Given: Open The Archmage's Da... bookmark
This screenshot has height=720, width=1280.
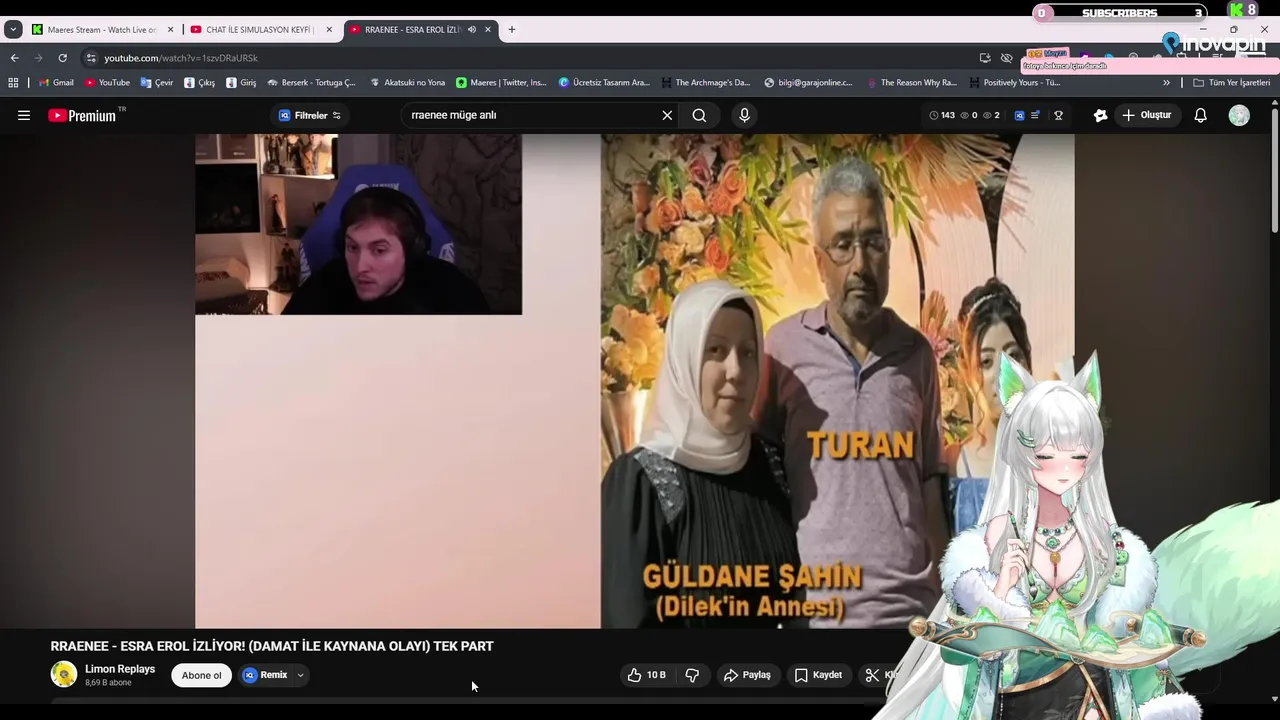Looking at the screenshot, I should click(705, 83).
